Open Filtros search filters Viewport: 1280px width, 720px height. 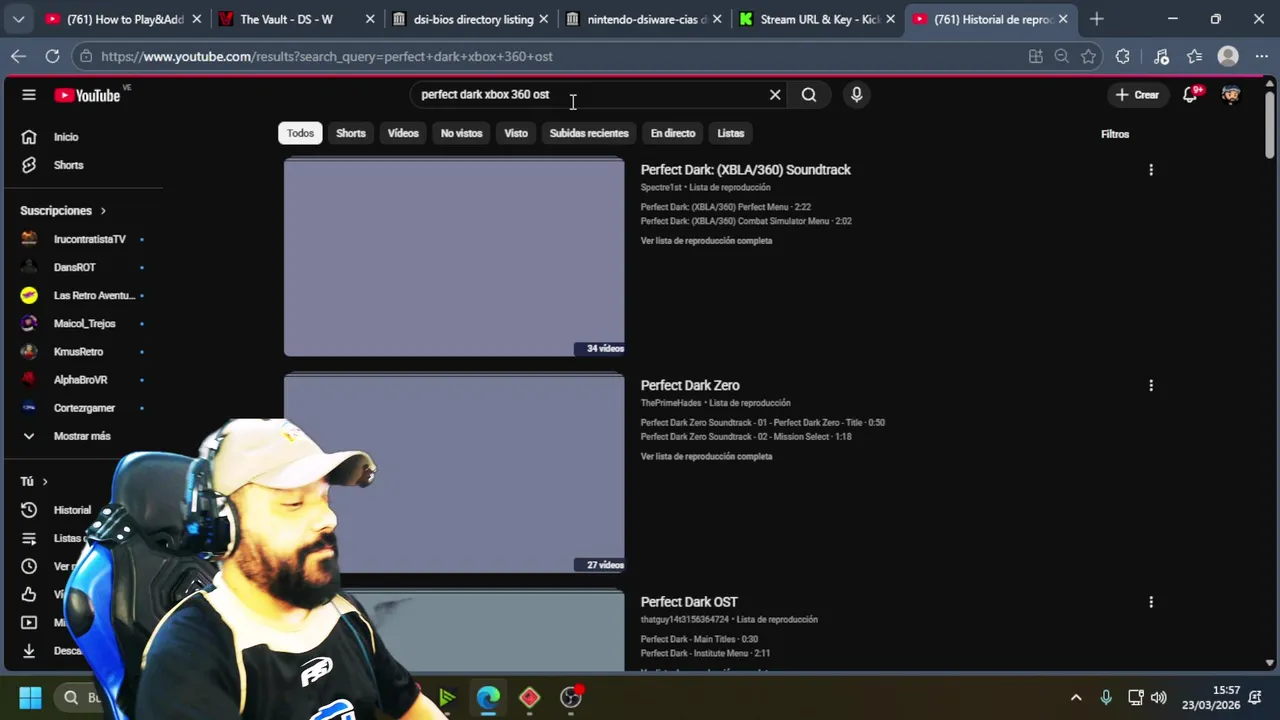1115,134
